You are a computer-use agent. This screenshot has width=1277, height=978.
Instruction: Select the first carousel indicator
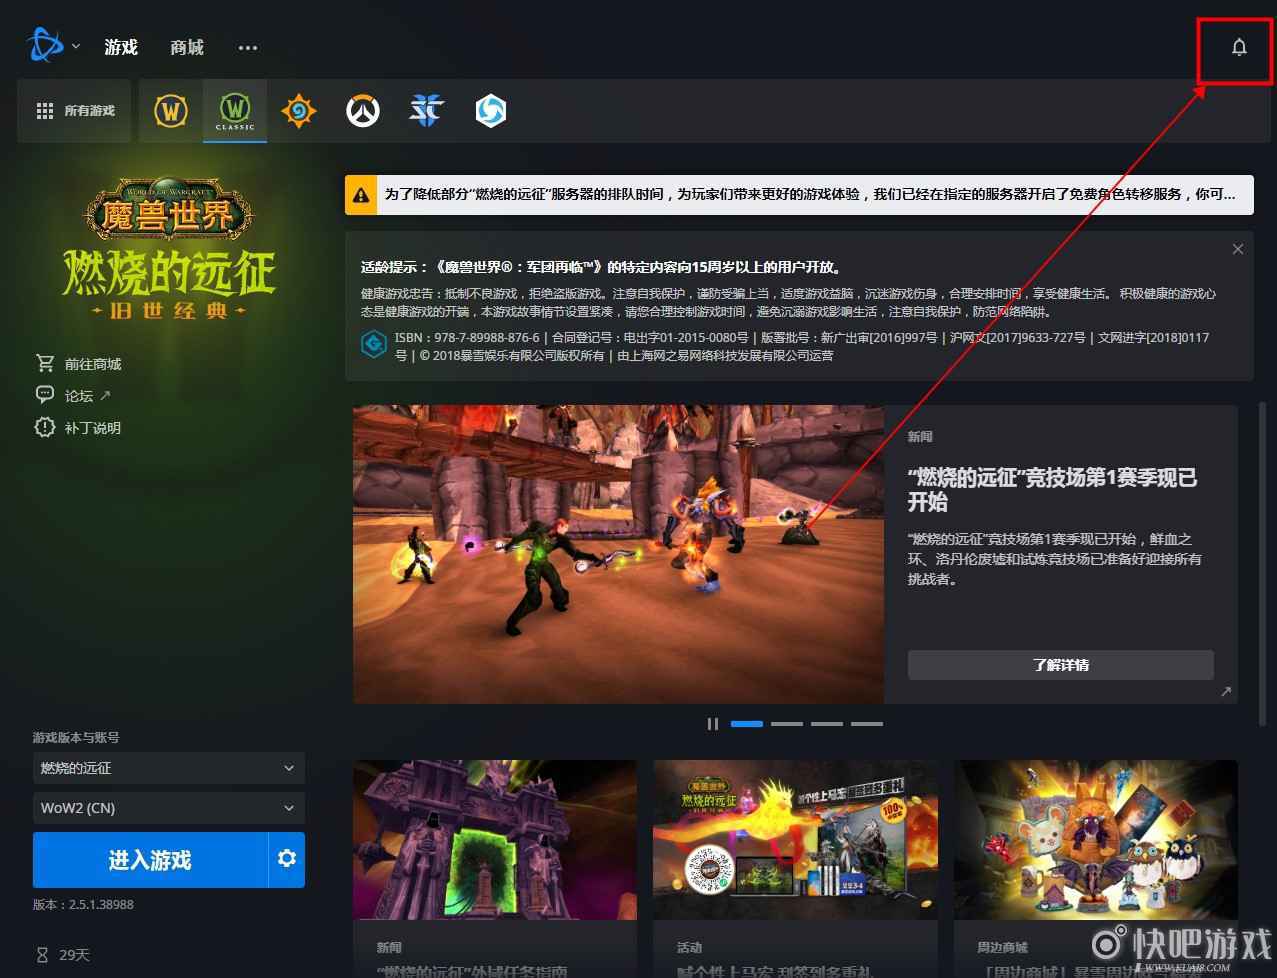747,724
